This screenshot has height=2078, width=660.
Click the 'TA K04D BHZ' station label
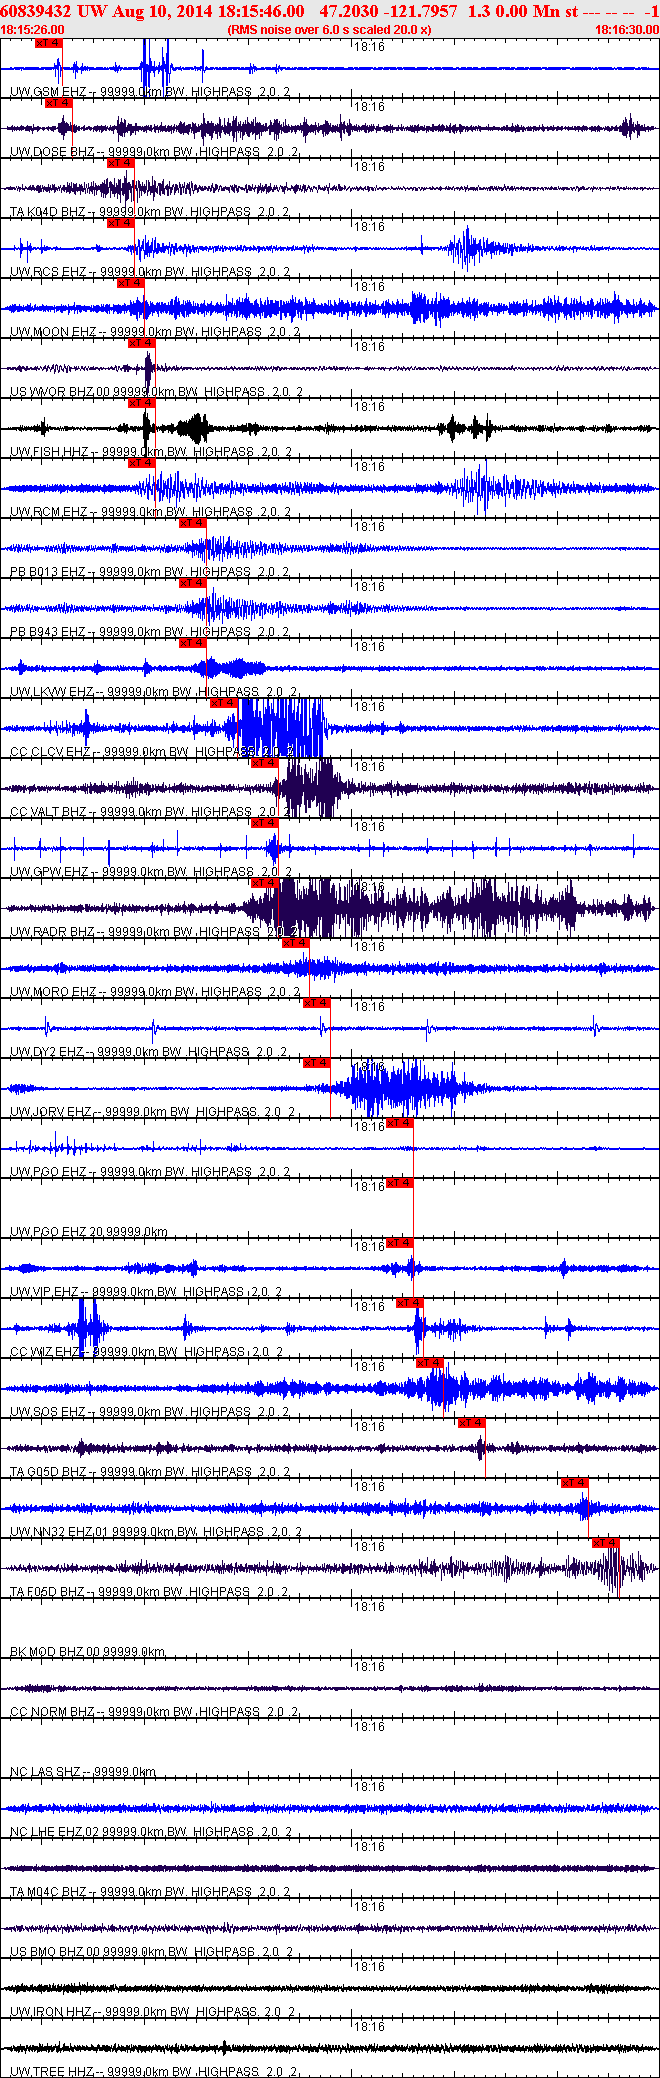(47, 212)
